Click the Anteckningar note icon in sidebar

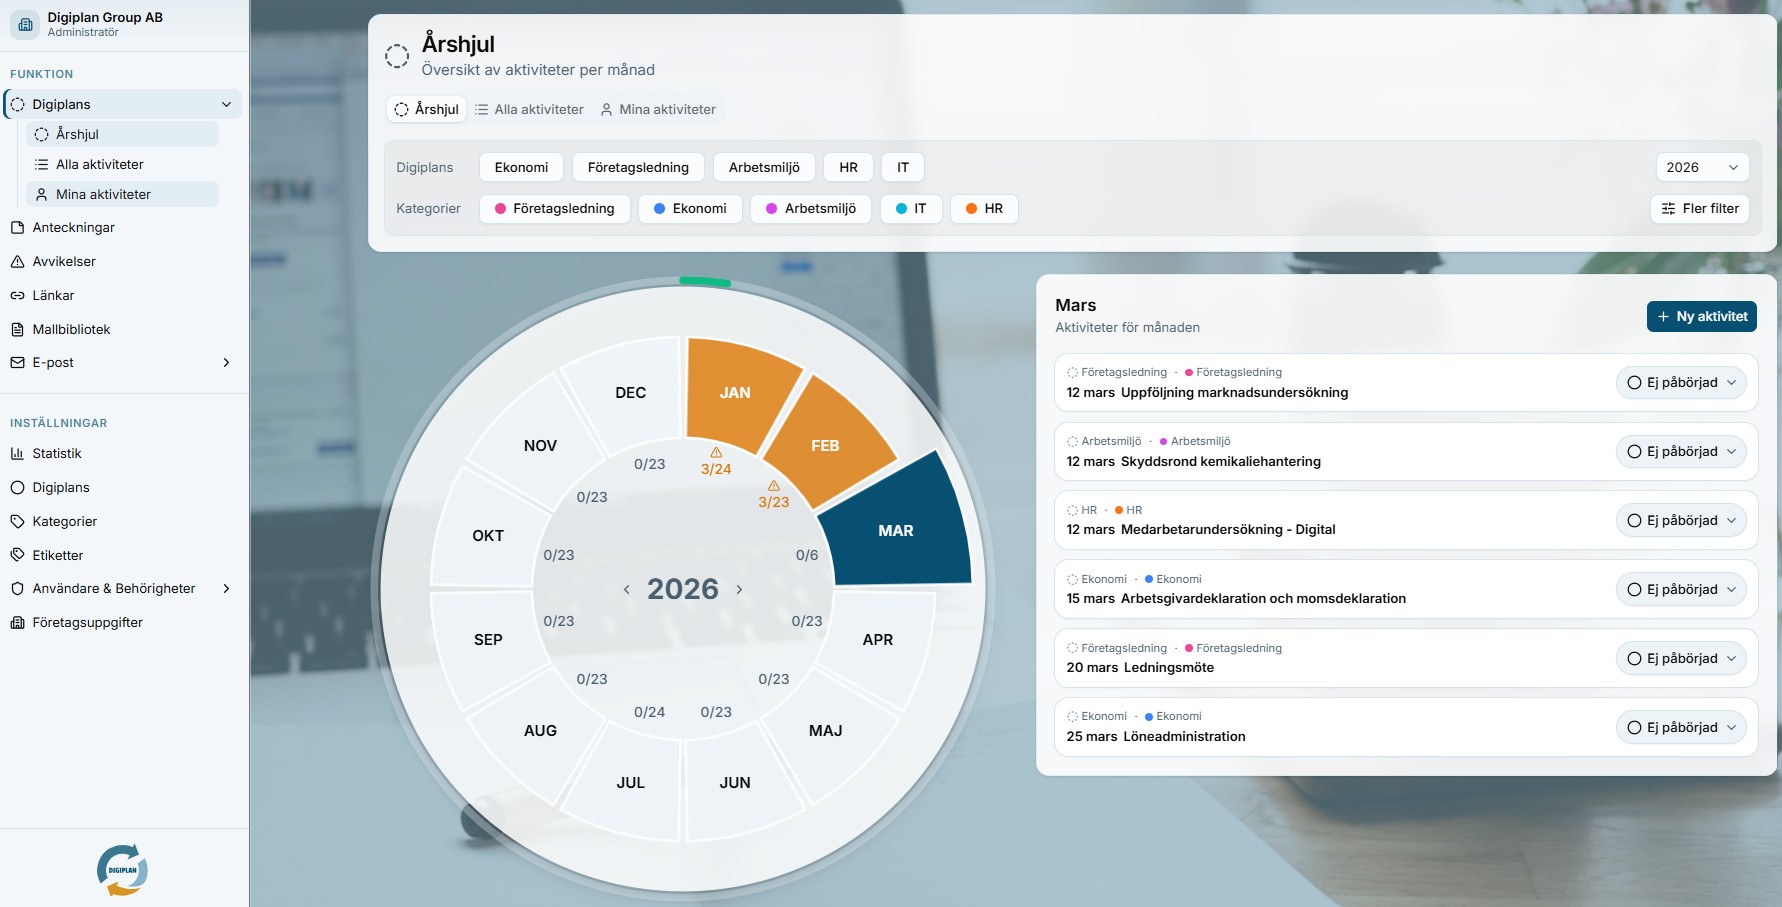coord(17,228)
